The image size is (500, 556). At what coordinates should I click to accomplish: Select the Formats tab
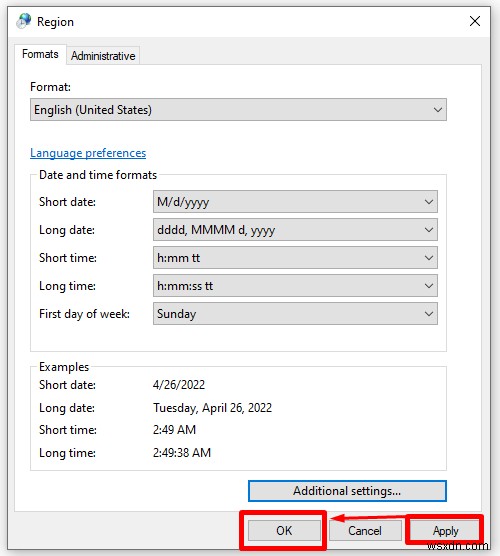click(40, 54)
